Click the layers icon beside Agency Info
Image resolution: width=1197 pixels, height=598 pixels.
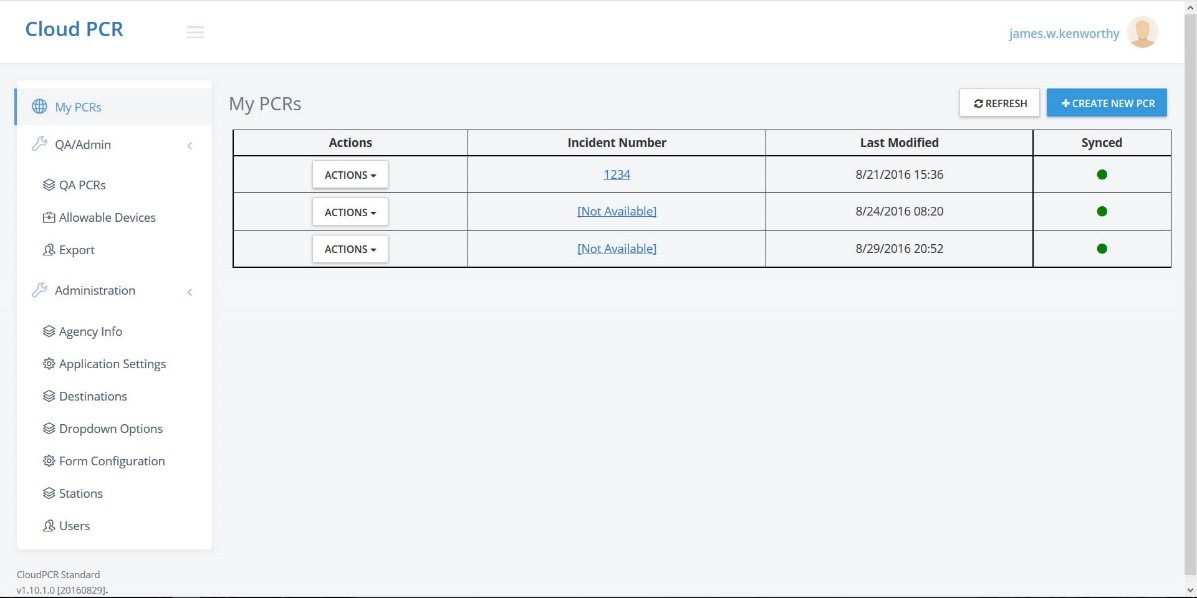[49, 331]
